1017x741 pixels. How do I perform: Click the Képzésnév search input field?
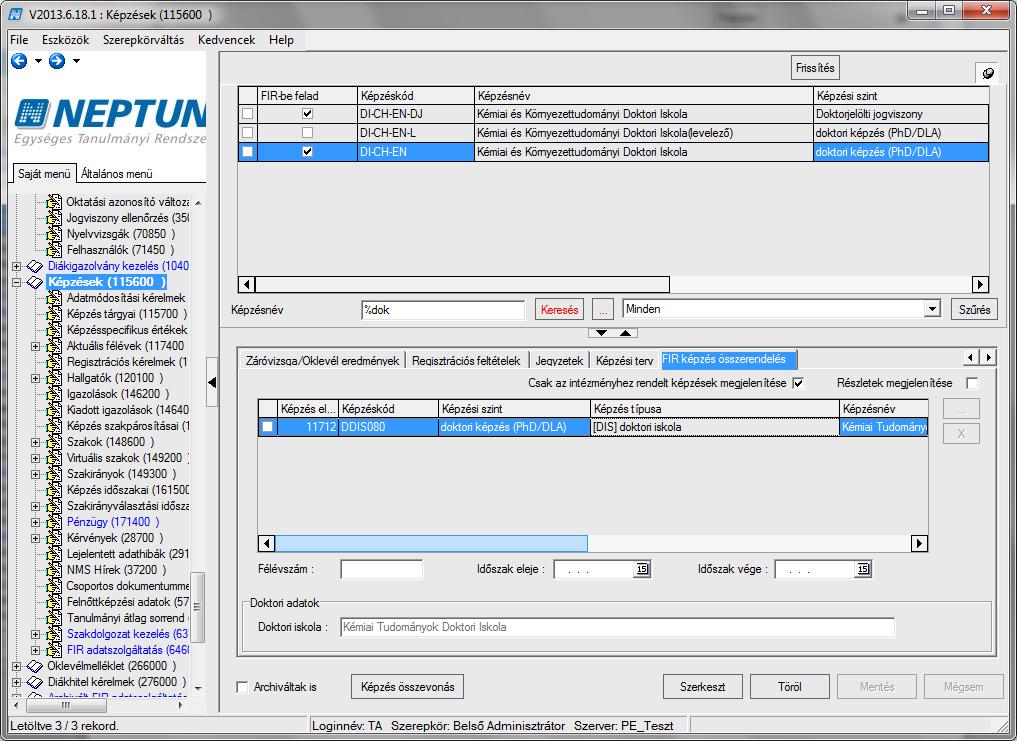click(443, 310)
